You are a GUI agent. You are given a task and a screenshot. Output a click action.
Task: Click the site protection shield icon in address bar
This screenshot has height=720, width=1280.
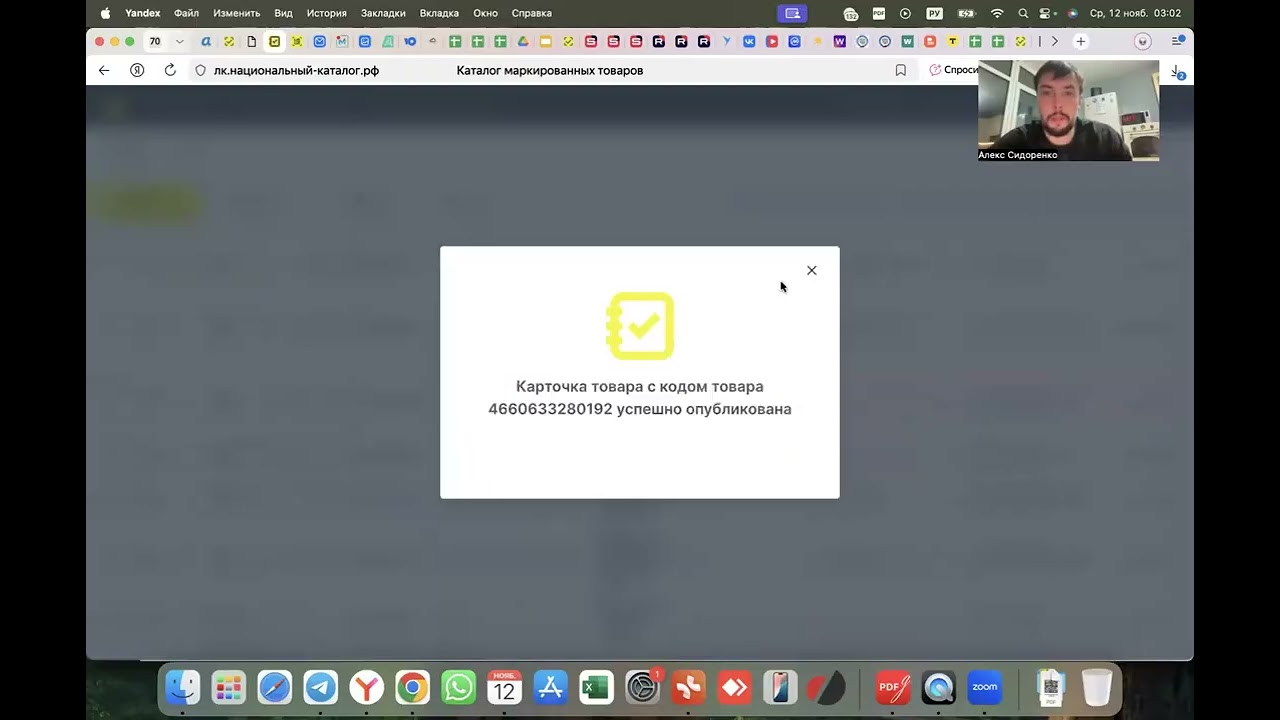click(200, 70)
